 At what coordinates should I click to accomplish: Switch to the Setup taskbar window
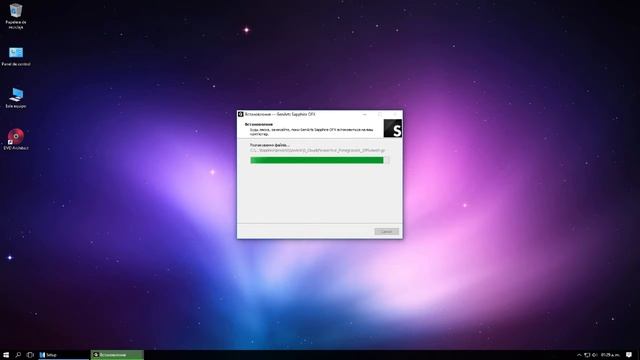pos(63,355)
